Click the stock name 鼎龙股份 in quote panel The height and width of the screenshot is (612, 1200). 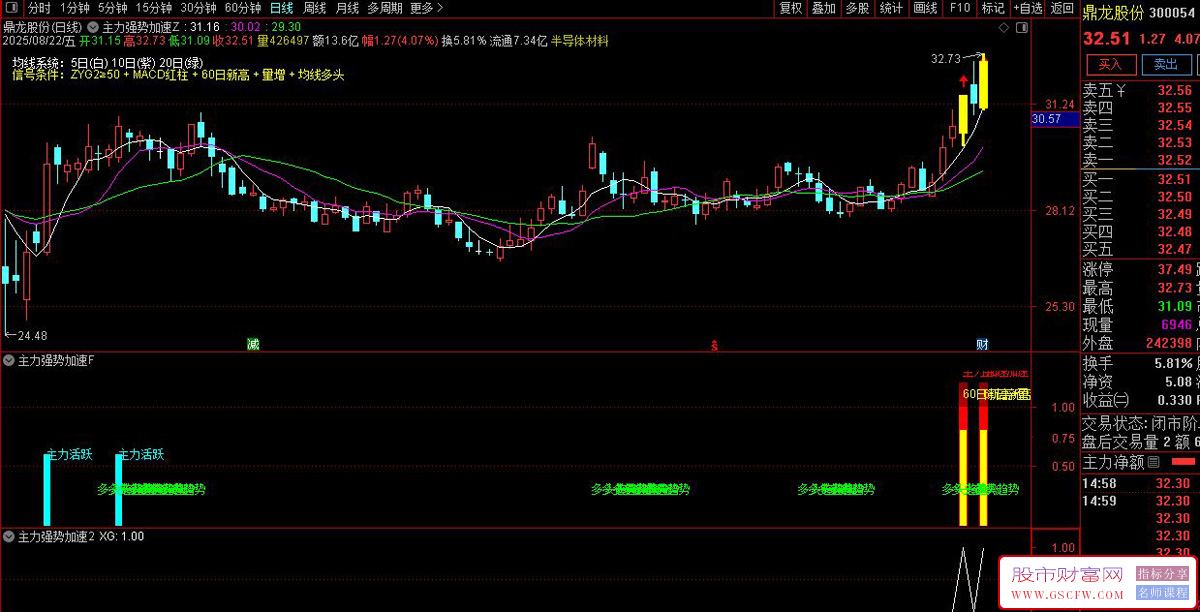[1114, 12]
